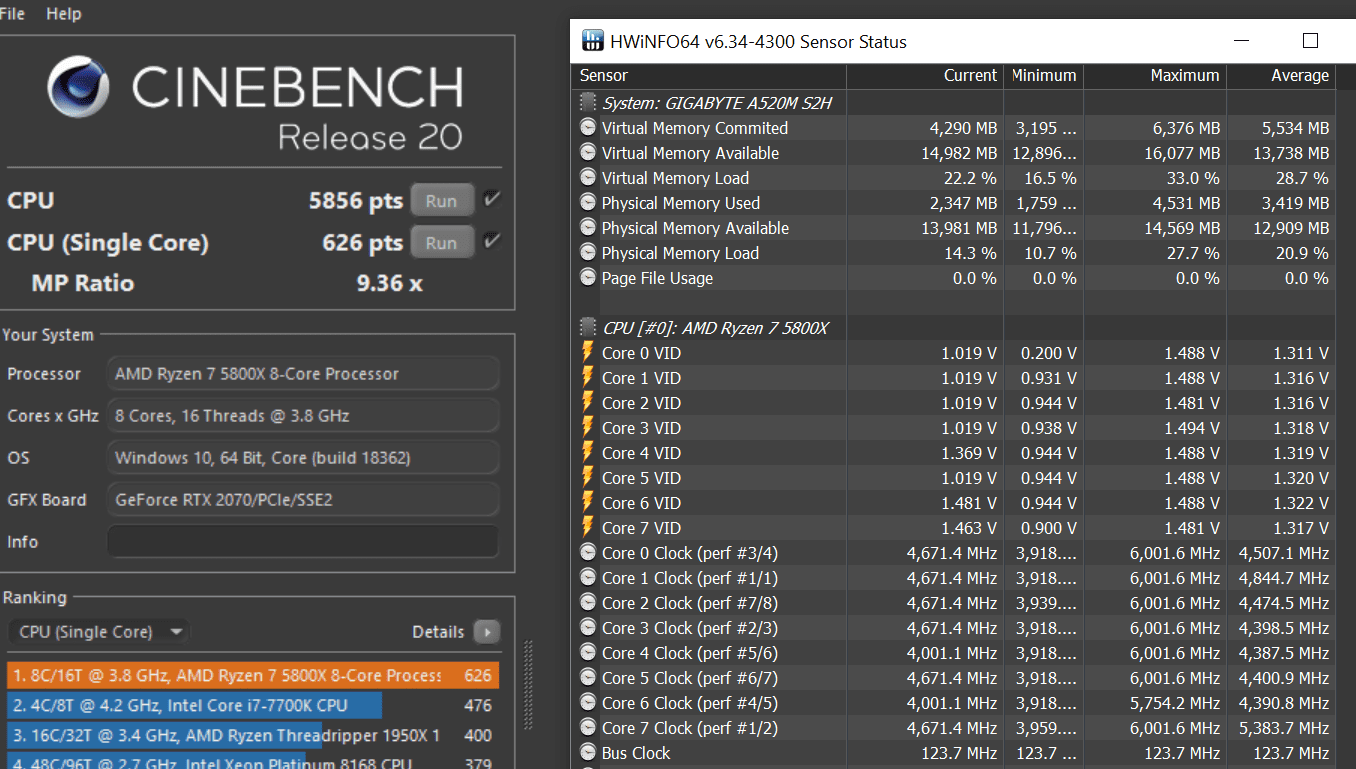
Task: Select the Ryzen 7 5800X ranking entry
Action: [253, 676]
